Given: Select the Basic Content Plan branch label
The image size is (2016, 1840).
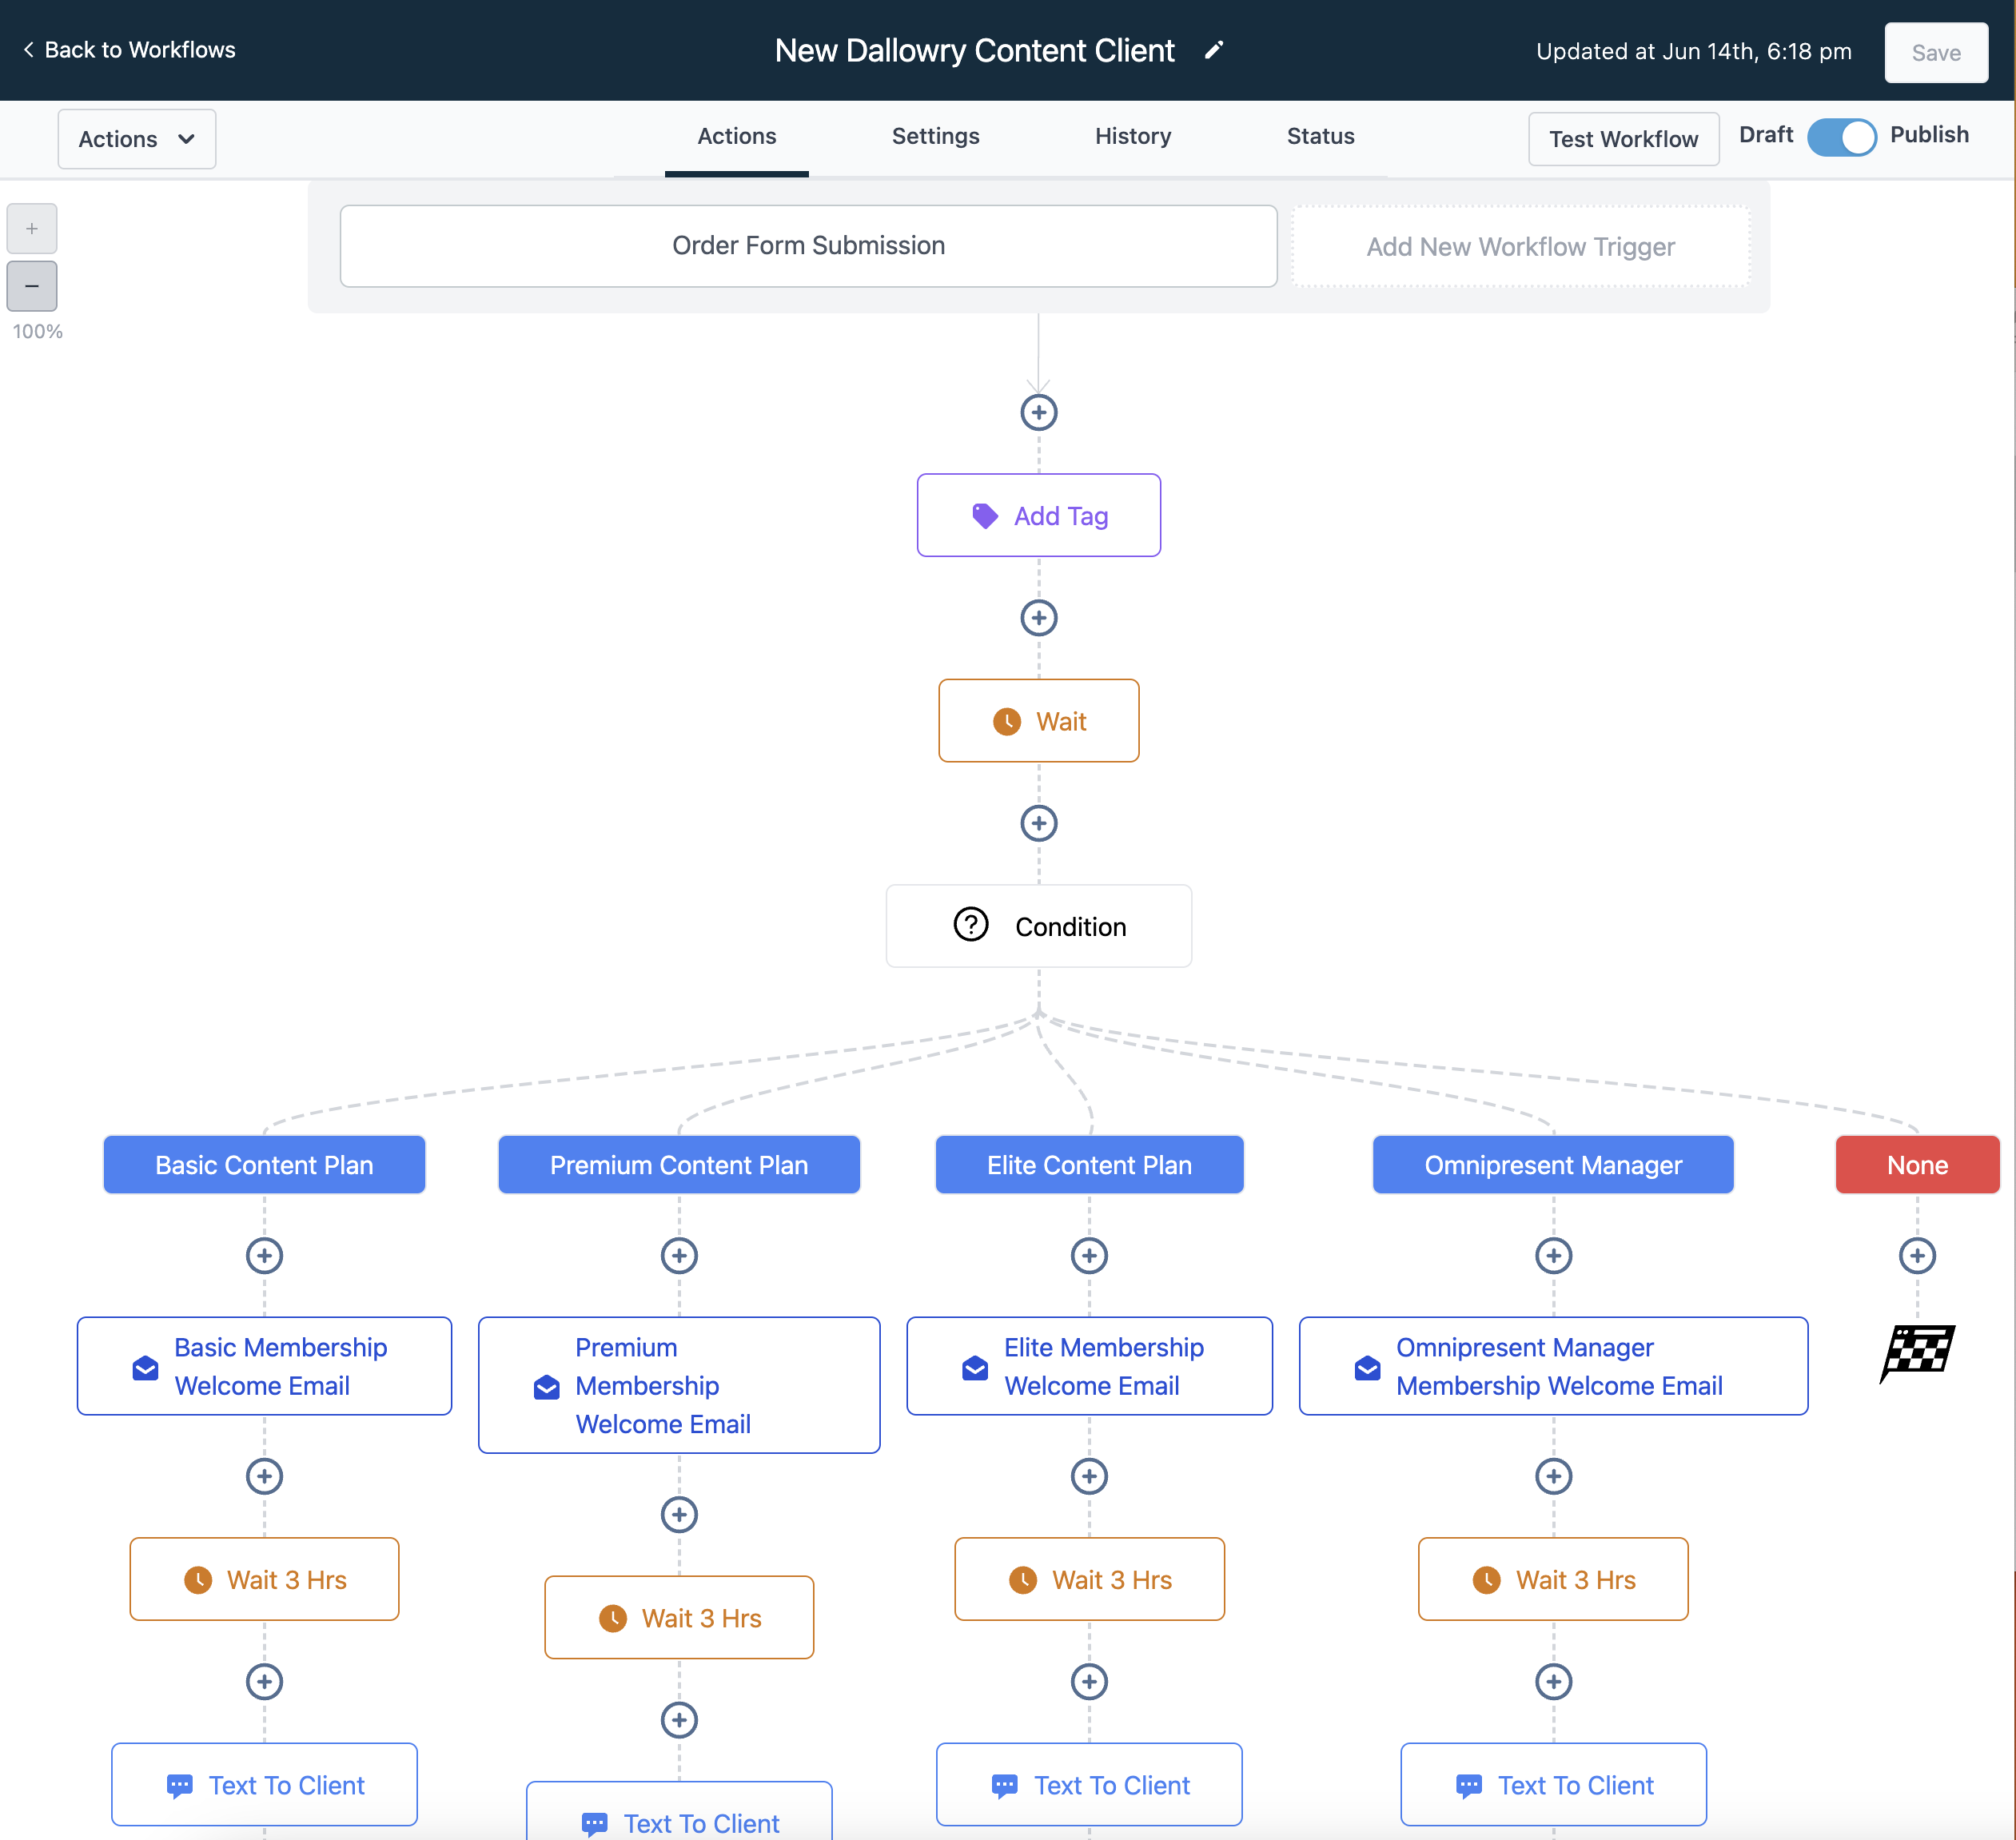Looking at the screenshot, I should coord(264,1165).
